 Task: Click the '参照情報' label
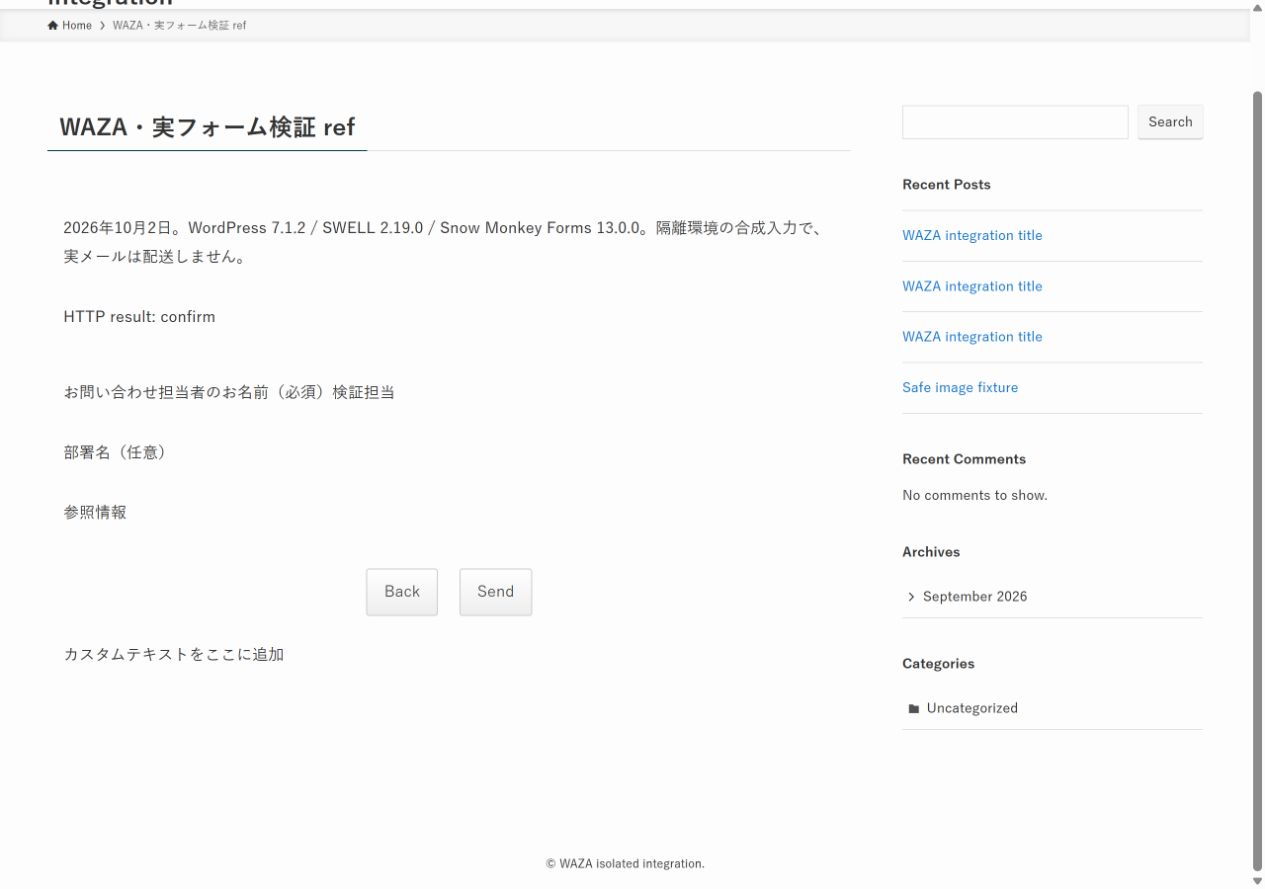95,512
